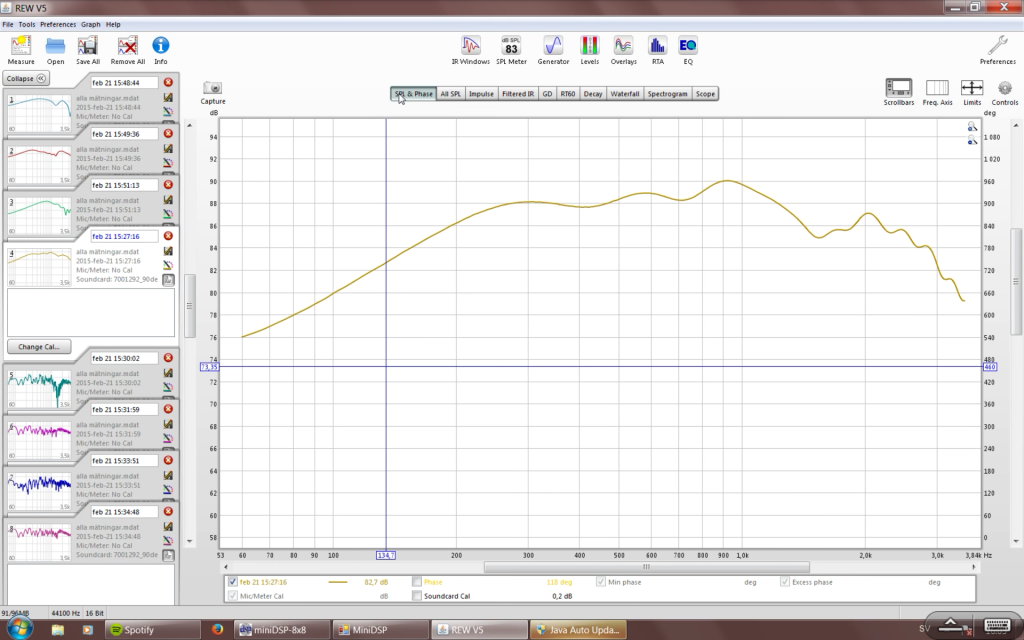Open the Levels meter tool
The image size is (1024, 640).
tap(590, 50)
